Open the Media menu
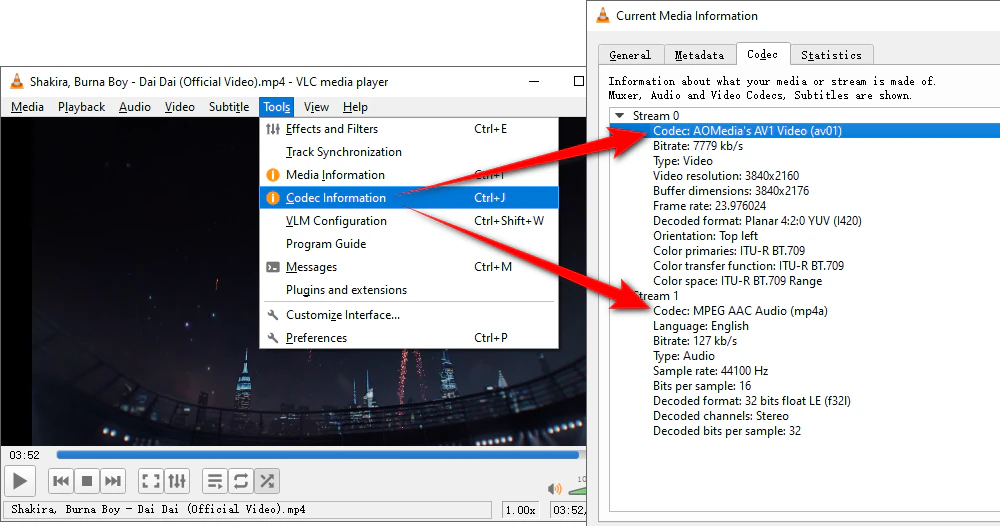The width and height of the screenshot is (1000, 526). pyautogui.click(x=27, y=107)
